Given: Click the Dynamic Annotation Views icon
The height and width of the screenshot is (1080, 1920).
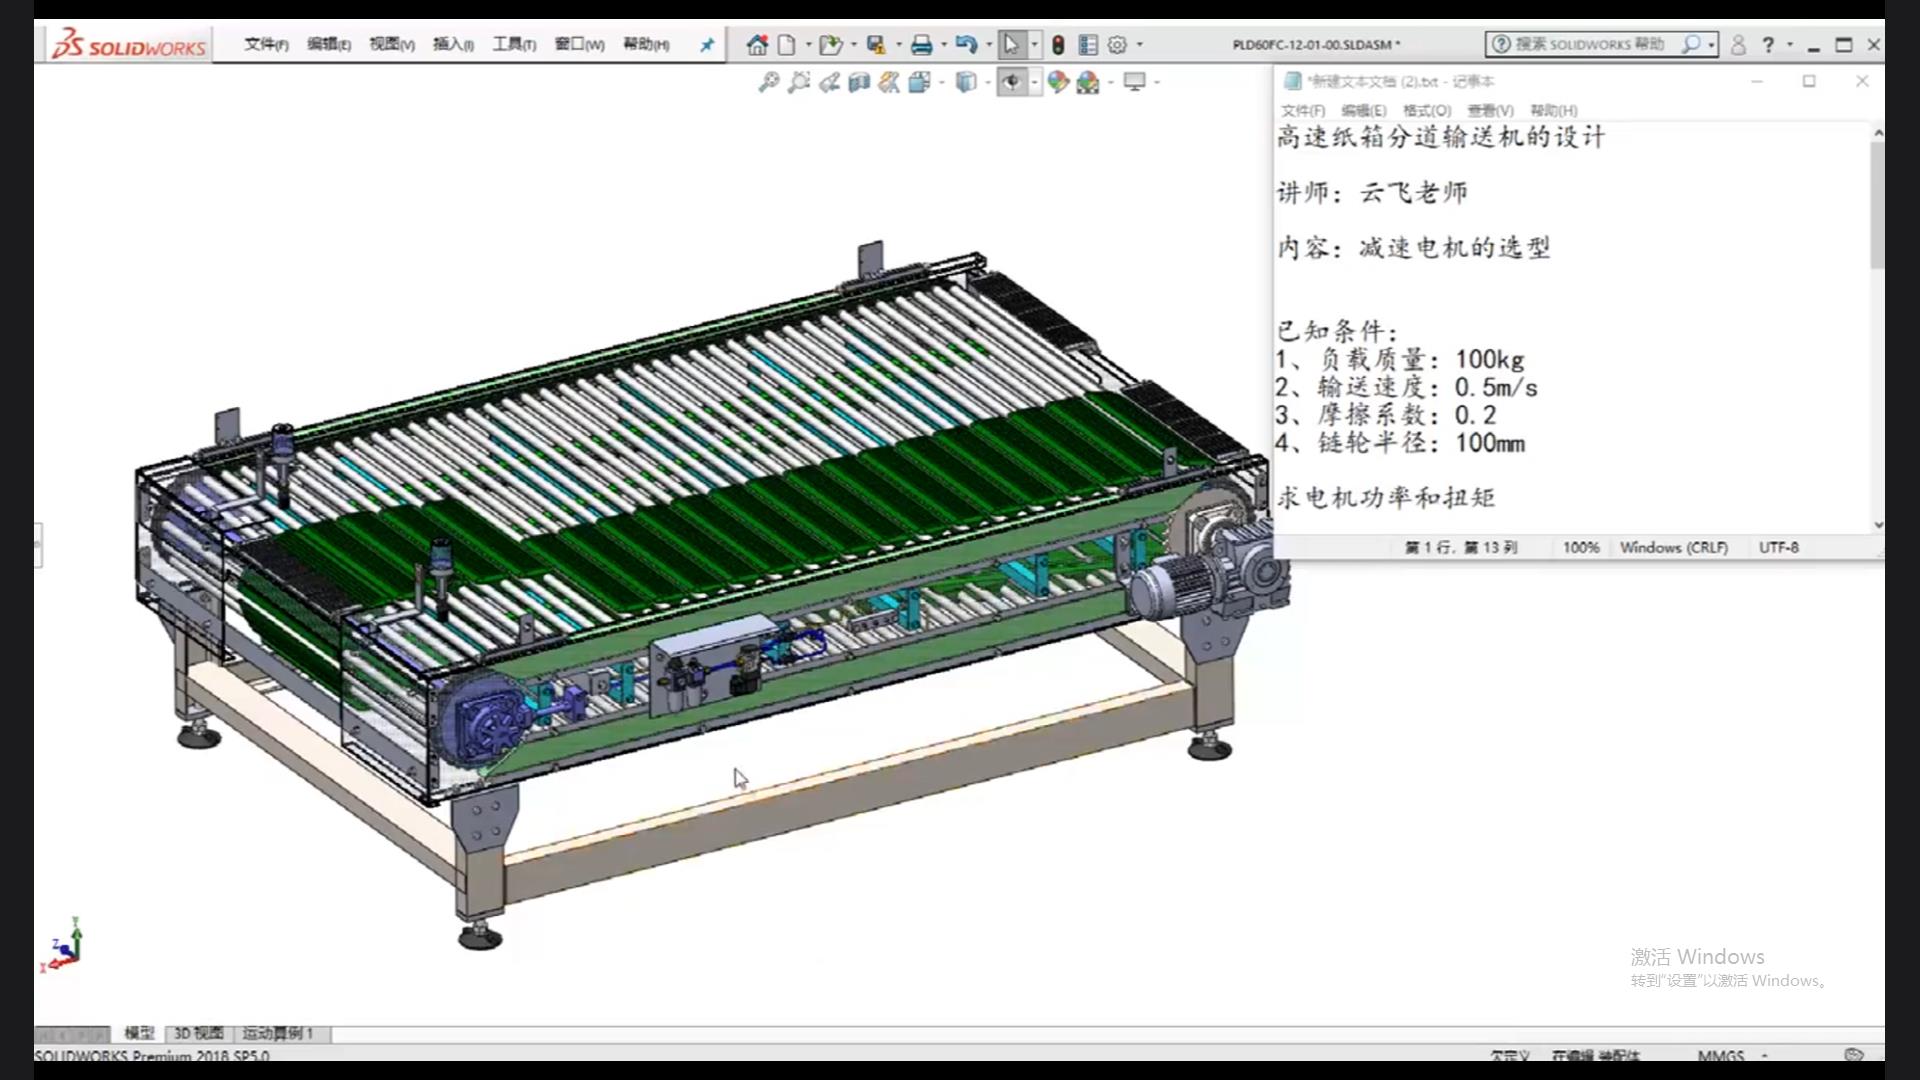Looking at the screenshot, I should click(889, 82).
